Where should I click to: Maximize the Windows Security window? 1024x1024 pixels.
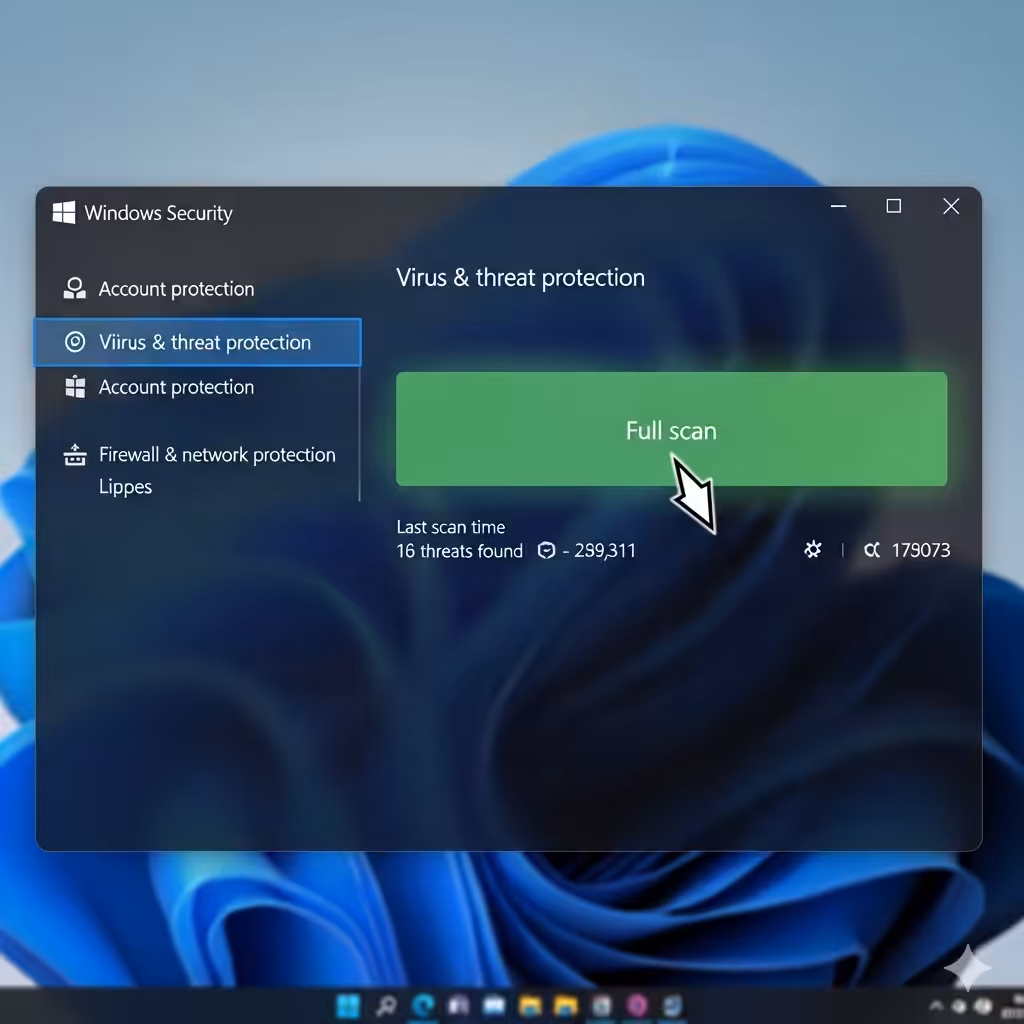click(x=893, y=206)
